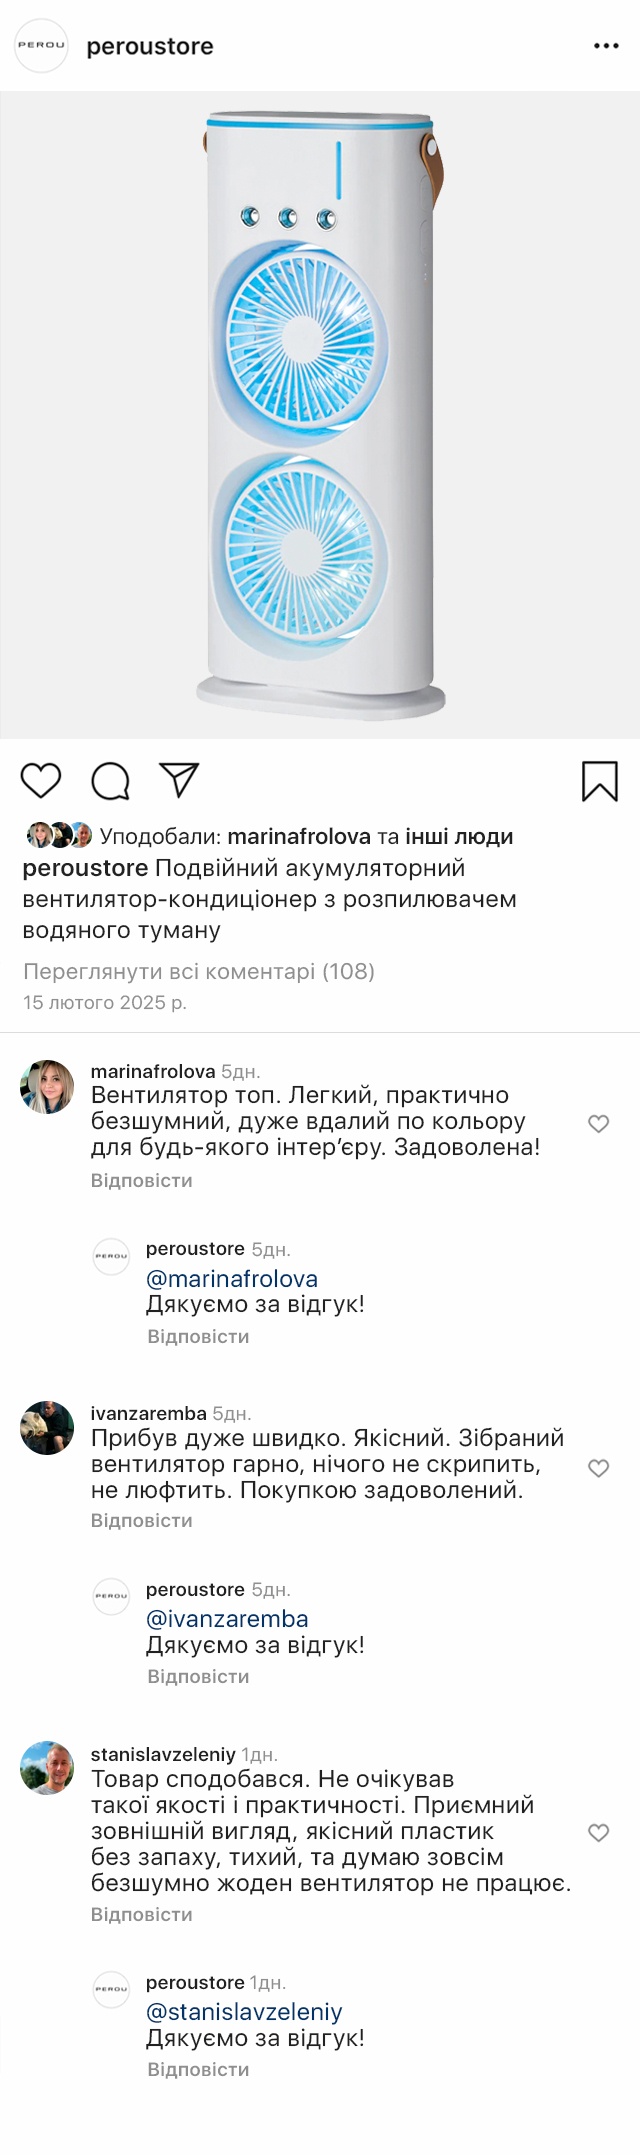Open the comment bubble icon
The width and height of the screenshot is (640, 2155).
(110, 781)
